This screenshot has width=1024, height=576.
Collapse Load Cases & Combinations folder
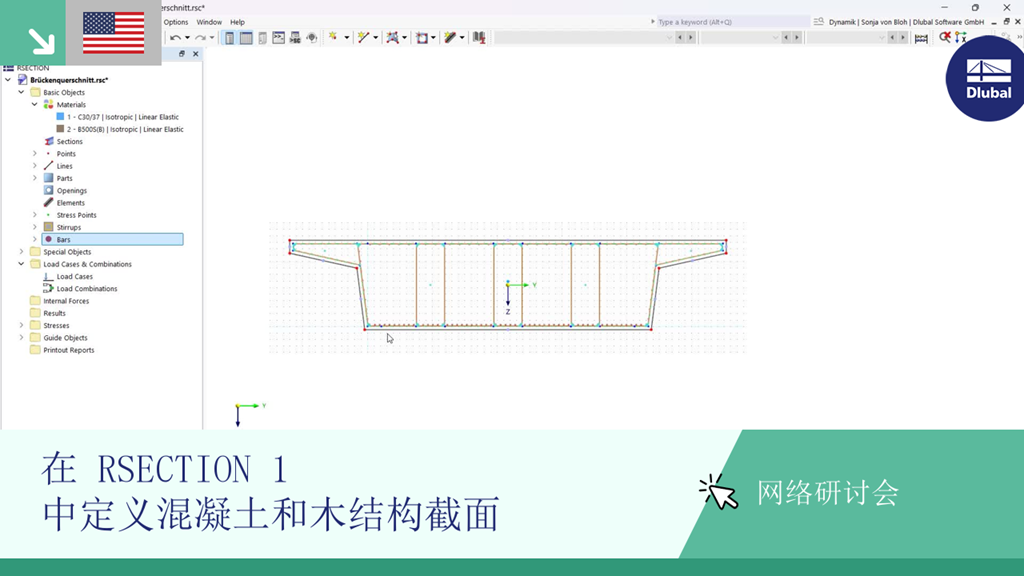coord(21,264)
